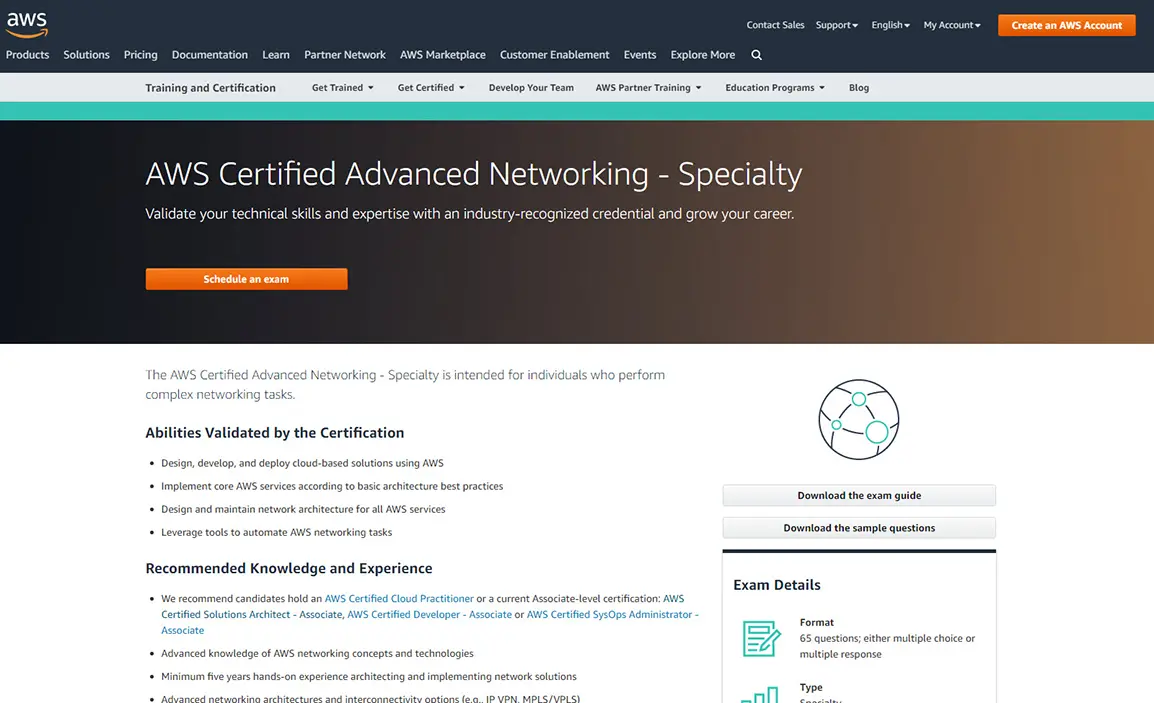Image resolution: width=1154 pixels, height=703 pixels.
Task: Open the Education Programs dropdown
Action: tap(775, 88)
